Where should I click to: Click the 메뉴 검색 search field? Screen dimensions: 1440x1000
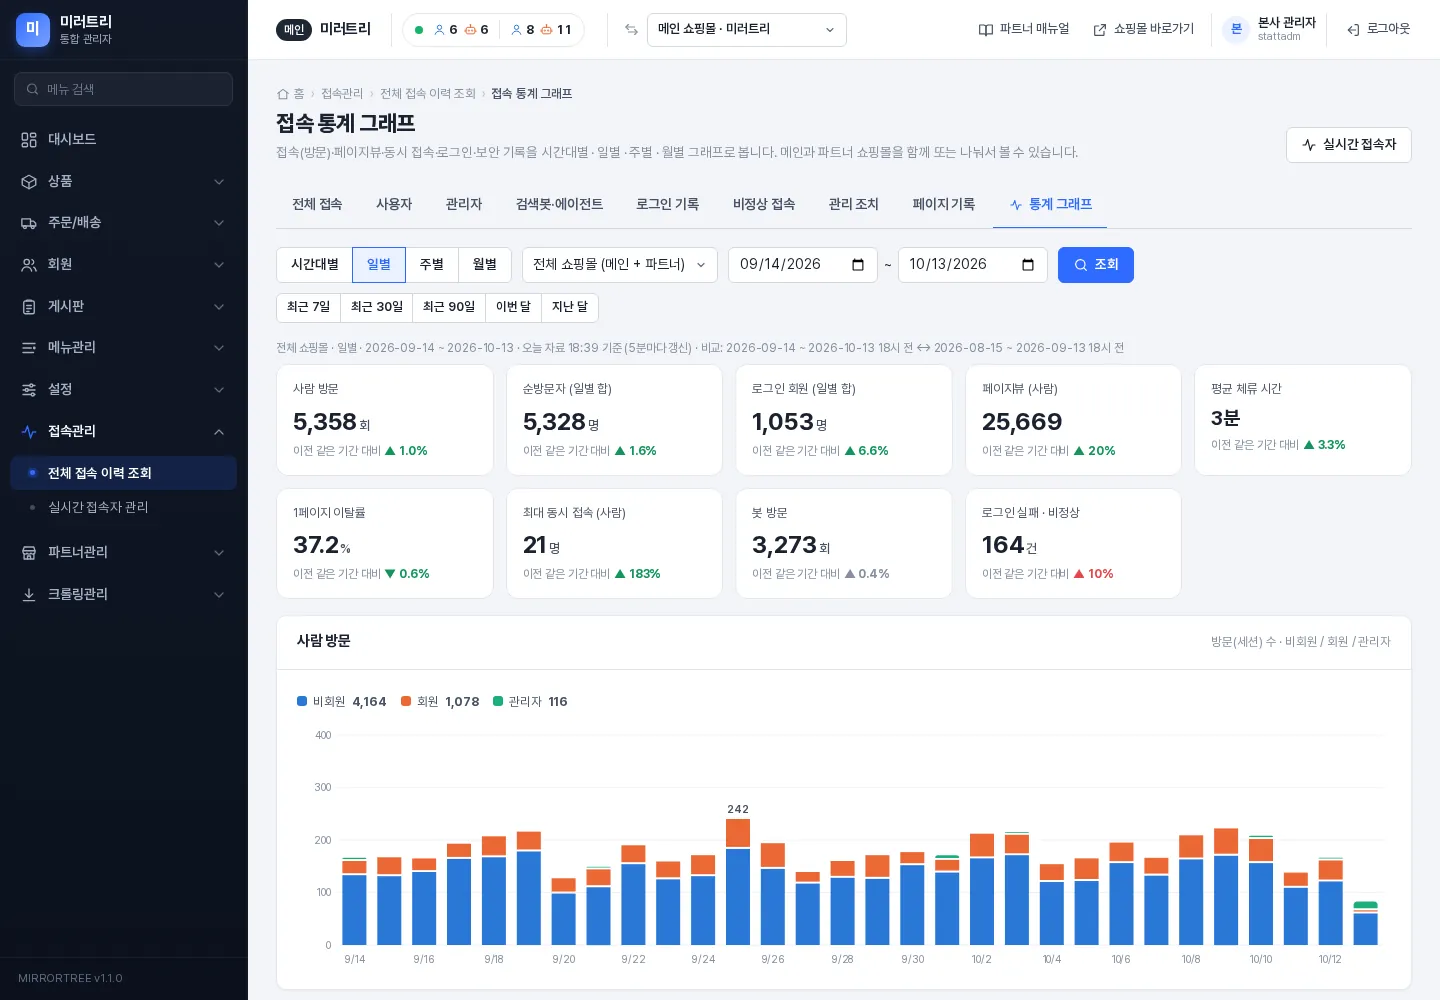(x=124, y=89)
